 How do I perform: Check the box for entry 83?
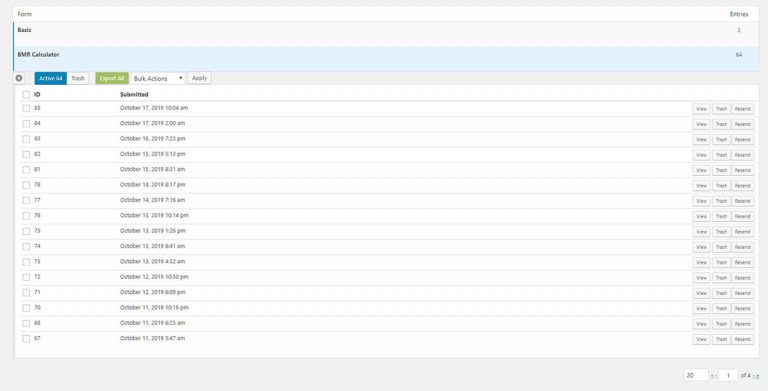click(x=26, y=139)
